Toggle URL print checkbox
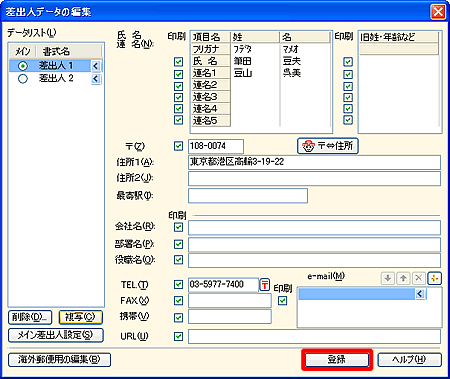 coord(178,336)
